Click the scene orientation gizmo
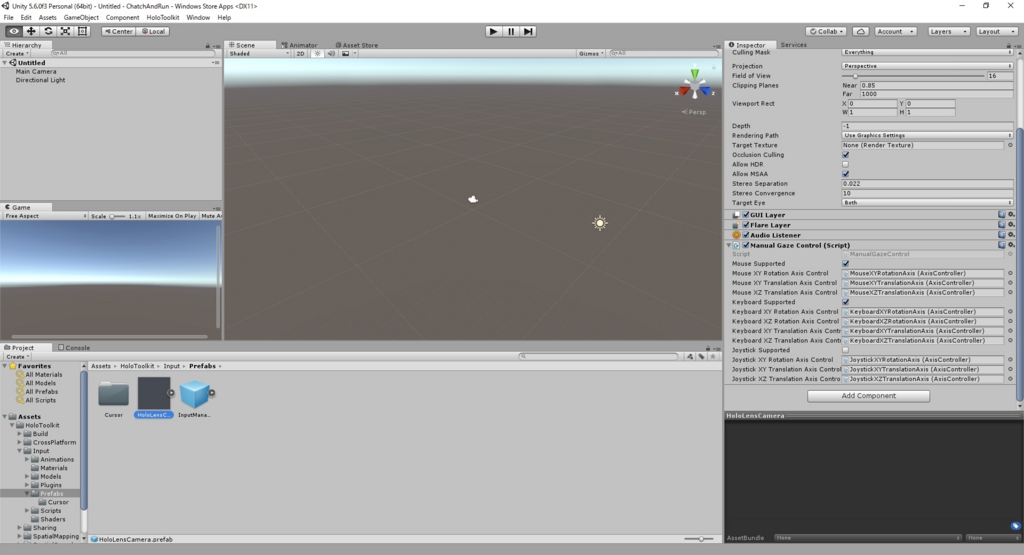1024x555 pixels. (x=694, y=86)
